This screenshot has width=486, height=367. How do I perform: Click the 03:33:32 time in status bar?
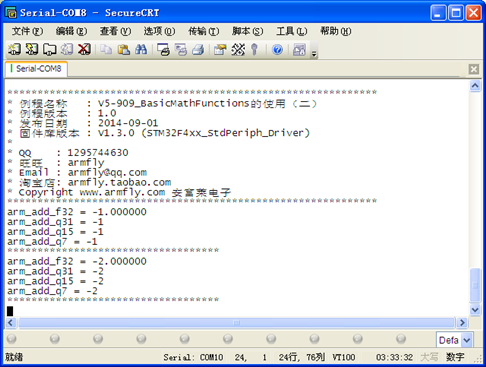click(395, 357)
